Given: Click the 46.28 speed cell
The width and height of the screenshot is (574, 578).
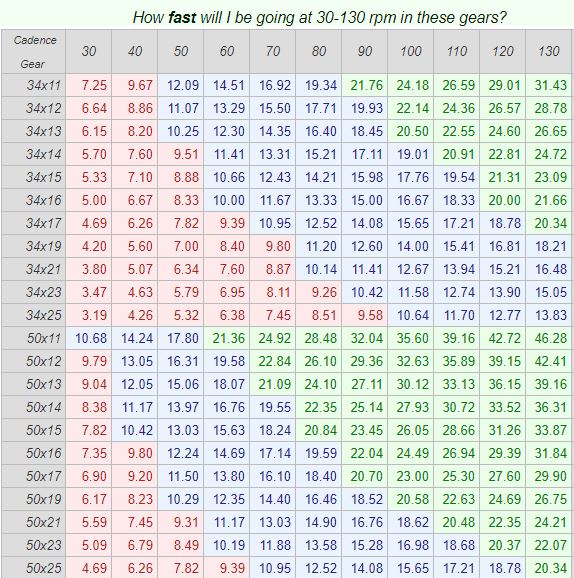Looking at the screenshot, I should coord(549,338).
